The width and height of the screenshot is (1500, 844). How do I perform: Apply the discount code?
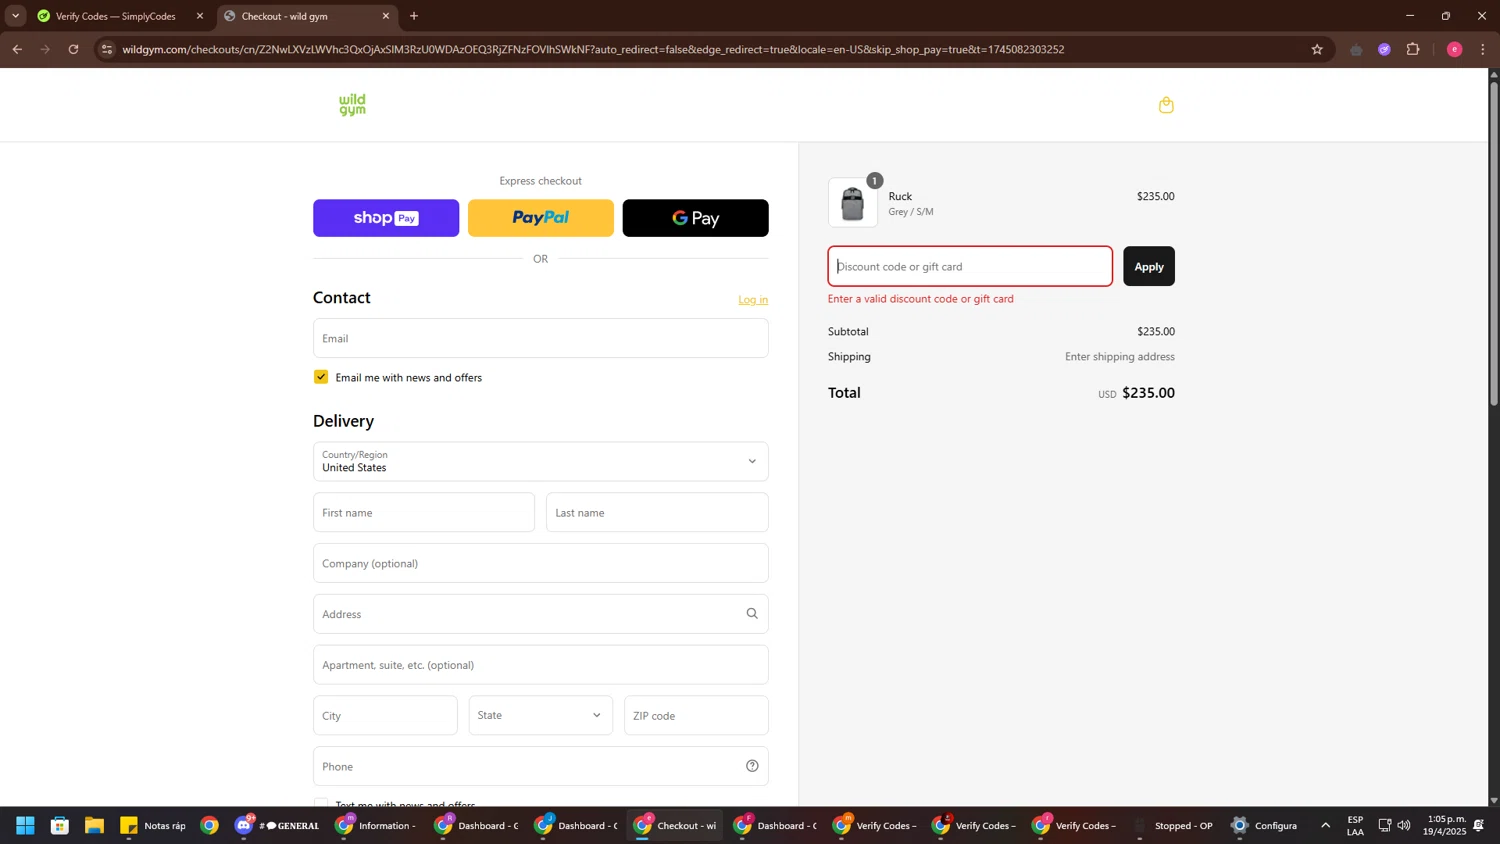pyautogui.click(x=1148, y=266)
